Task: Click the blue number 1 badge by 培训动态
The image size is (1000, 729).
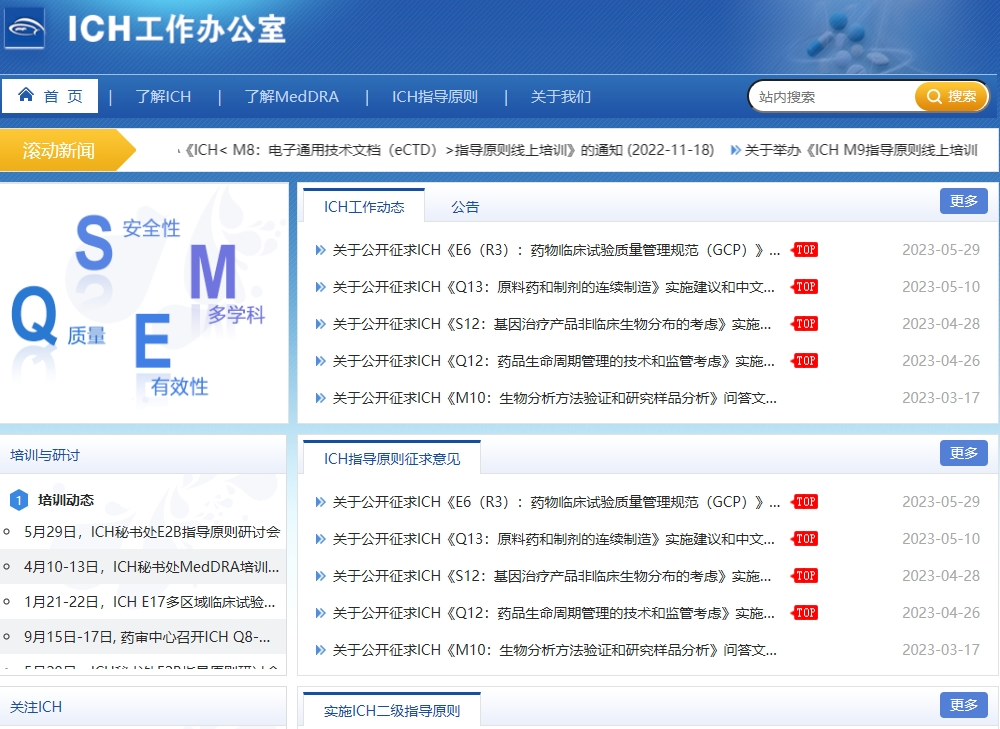Action: pos(18,500)
